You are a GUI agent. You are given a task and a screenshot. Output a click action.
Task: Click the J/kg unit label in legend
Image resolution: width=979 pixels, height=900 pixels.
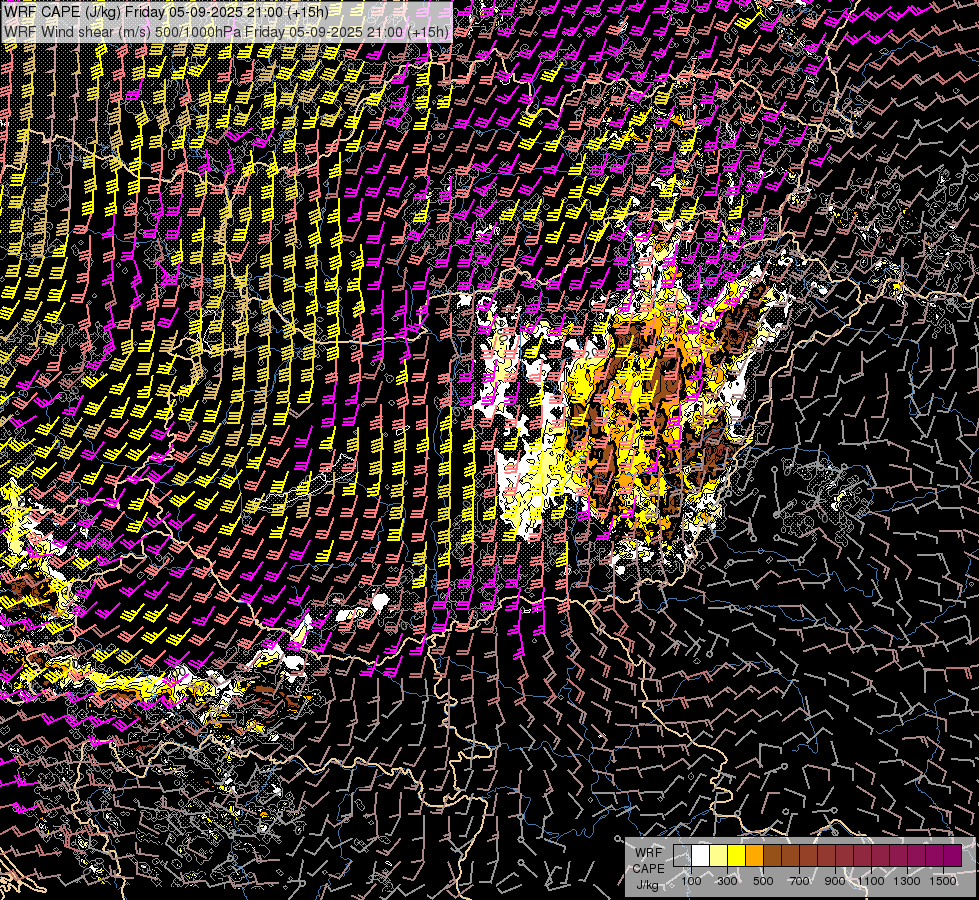pos(647,885)
